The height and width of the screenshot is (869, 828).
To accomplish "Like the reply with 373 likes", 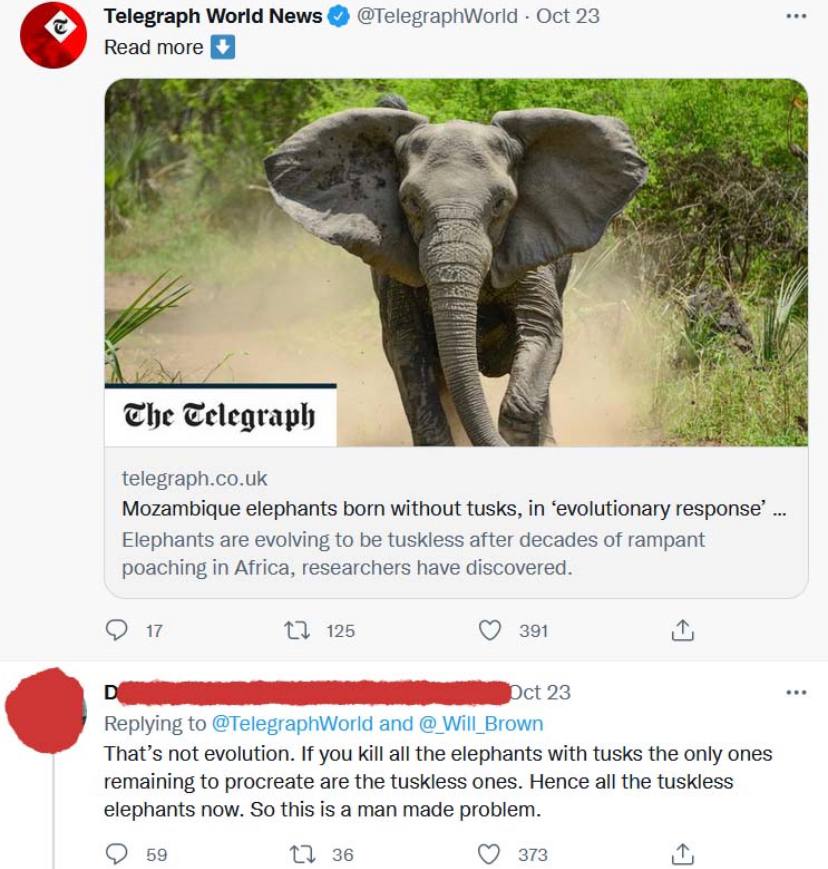I will (488, 854).
